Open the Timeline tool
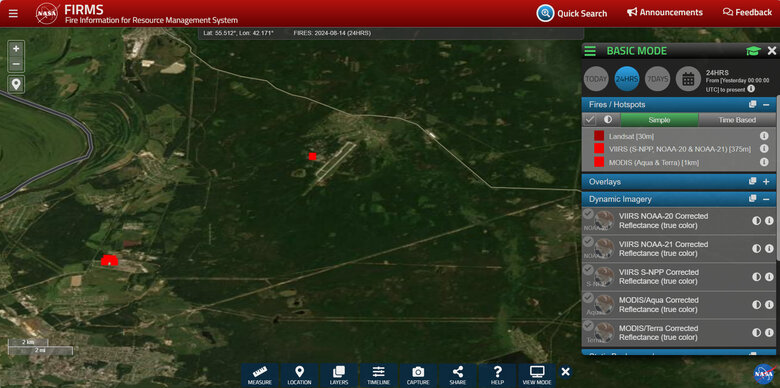 click(379, 376)
